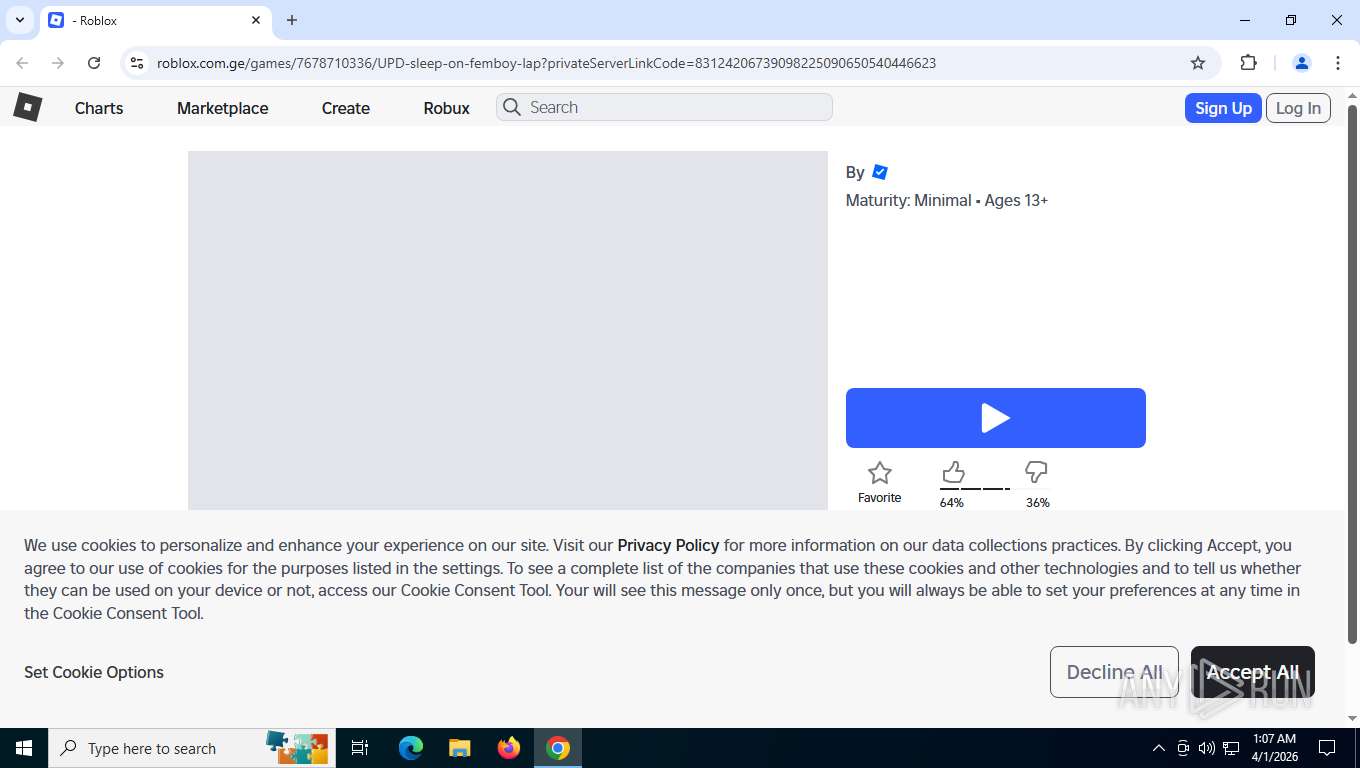Click the taskbar search box
This screenshot has height=768, width=1360.
193,748
